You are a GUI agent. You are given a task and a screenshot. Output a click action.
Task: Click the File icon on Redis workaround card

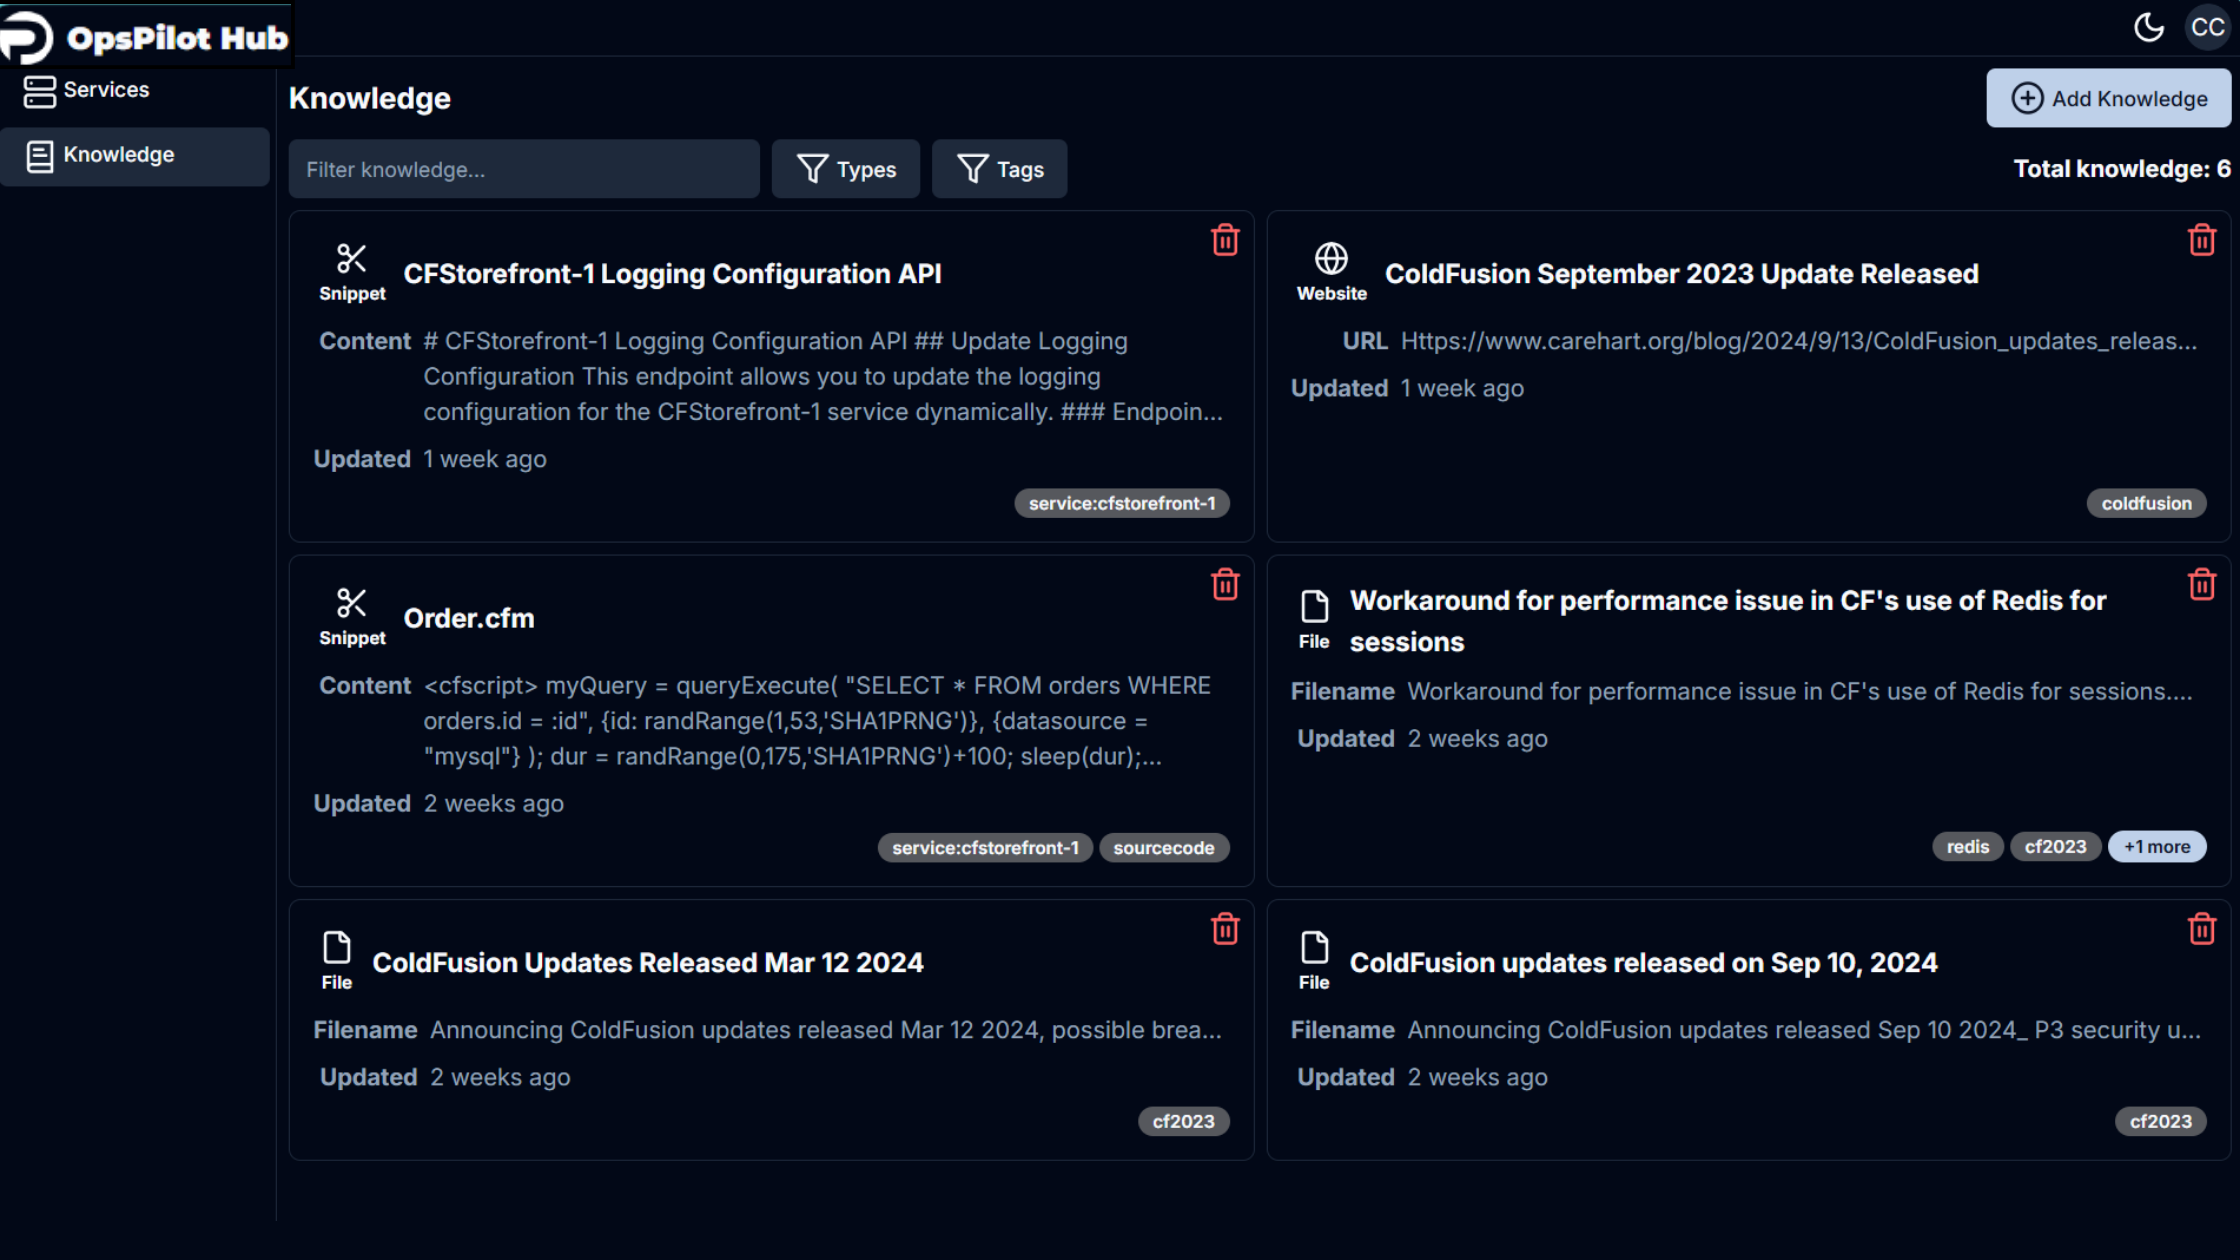click(1314, 606)
